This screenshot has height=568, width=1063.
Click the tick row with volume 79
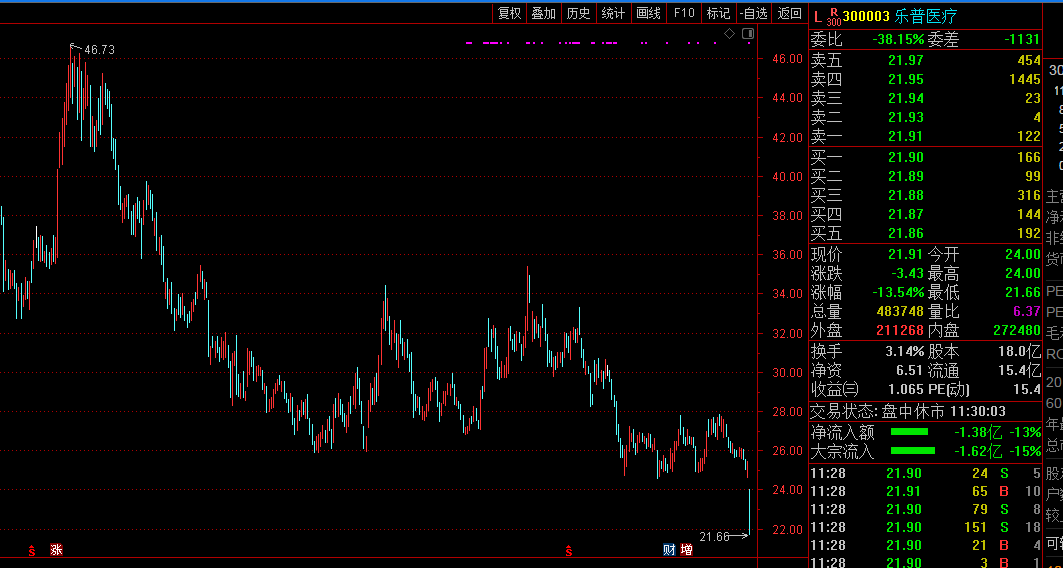click(925, 509)
